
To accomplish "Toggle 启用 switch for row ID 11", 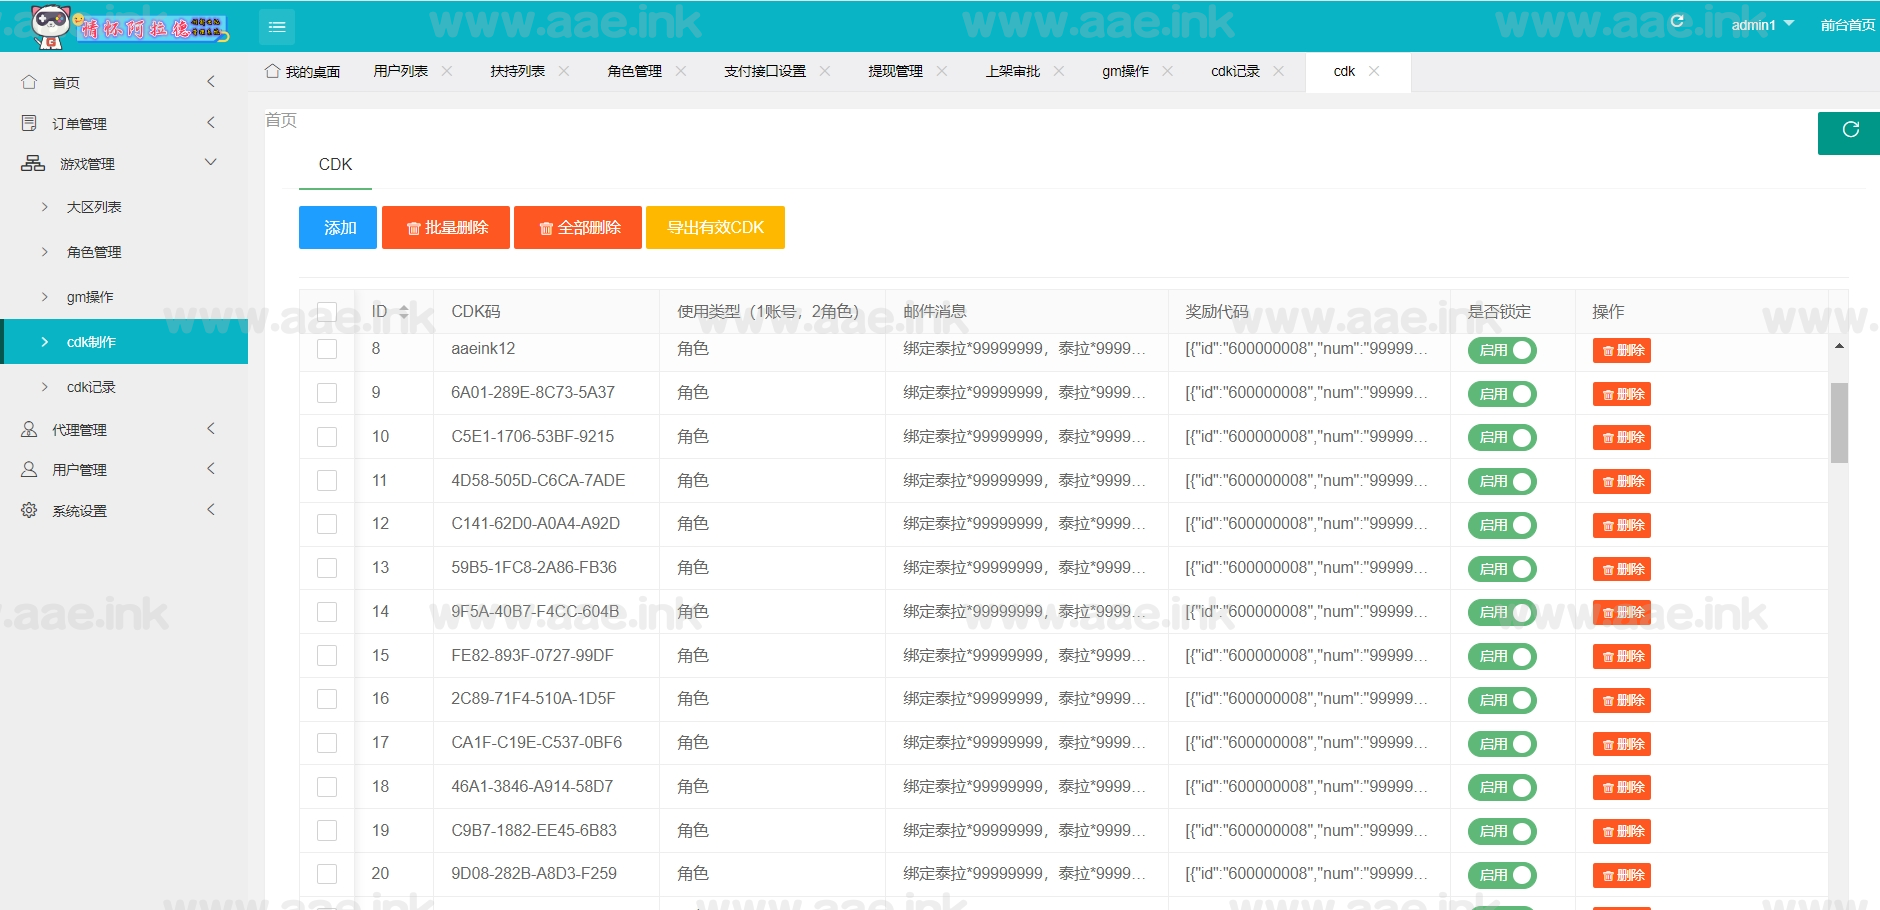I will [x=1502, y=481].
